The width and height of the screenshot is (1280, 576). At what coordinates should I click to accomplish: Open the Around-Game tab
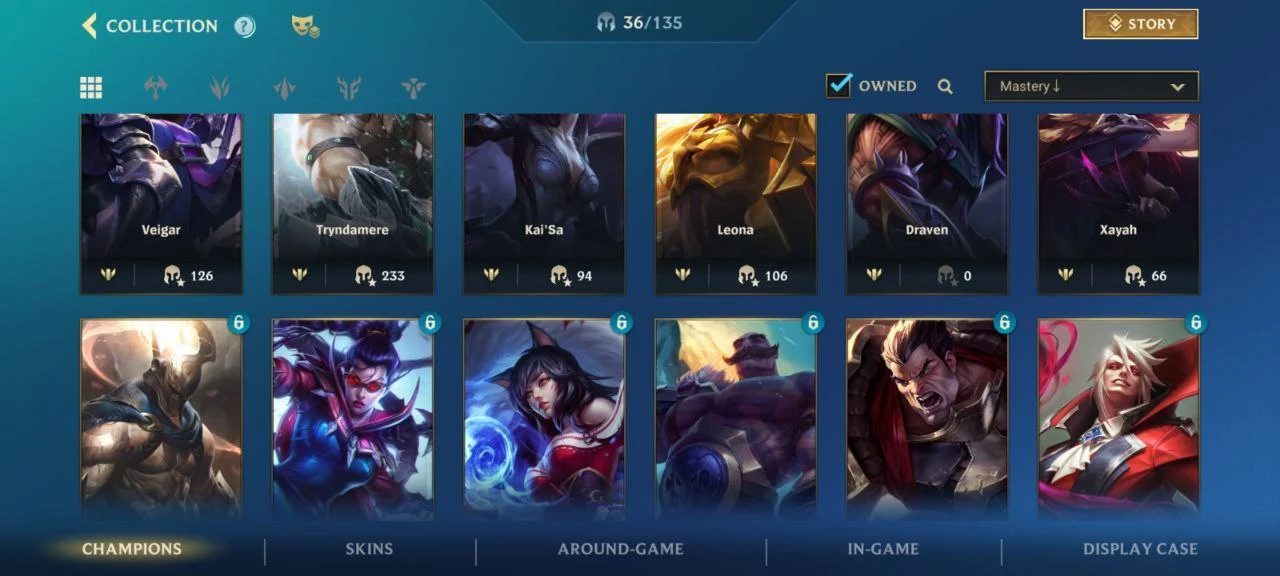(x=621, y=549)
